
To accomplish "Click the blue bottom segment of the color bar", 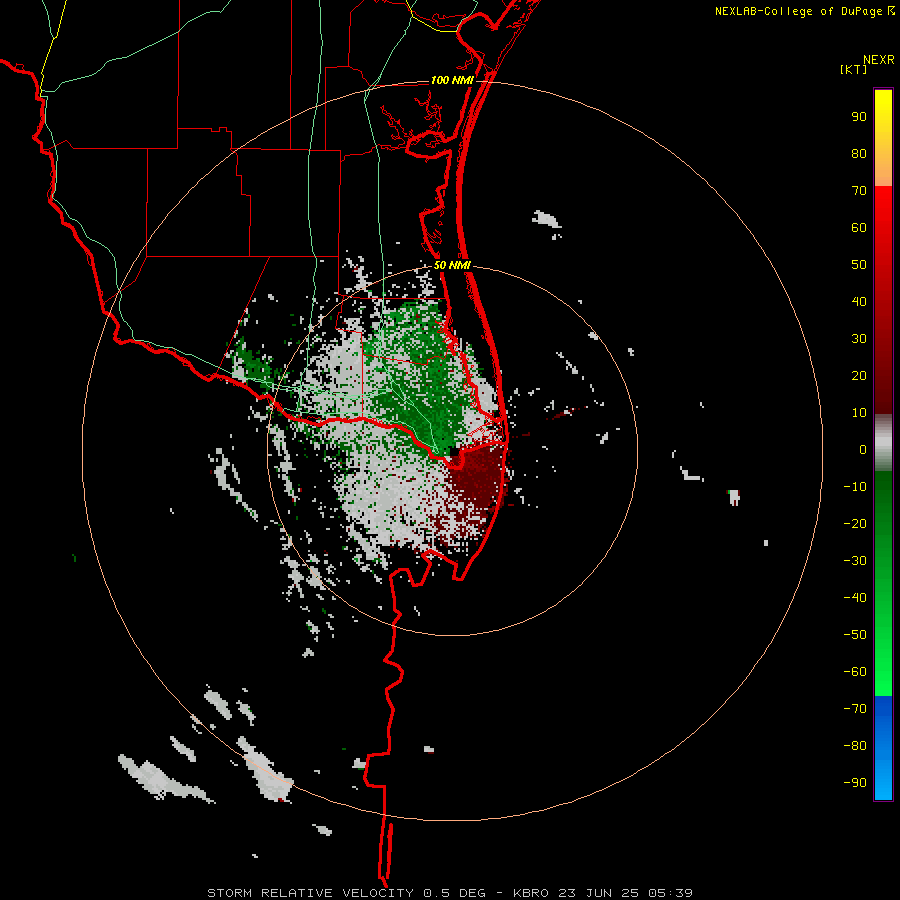I will click(883, 748).
